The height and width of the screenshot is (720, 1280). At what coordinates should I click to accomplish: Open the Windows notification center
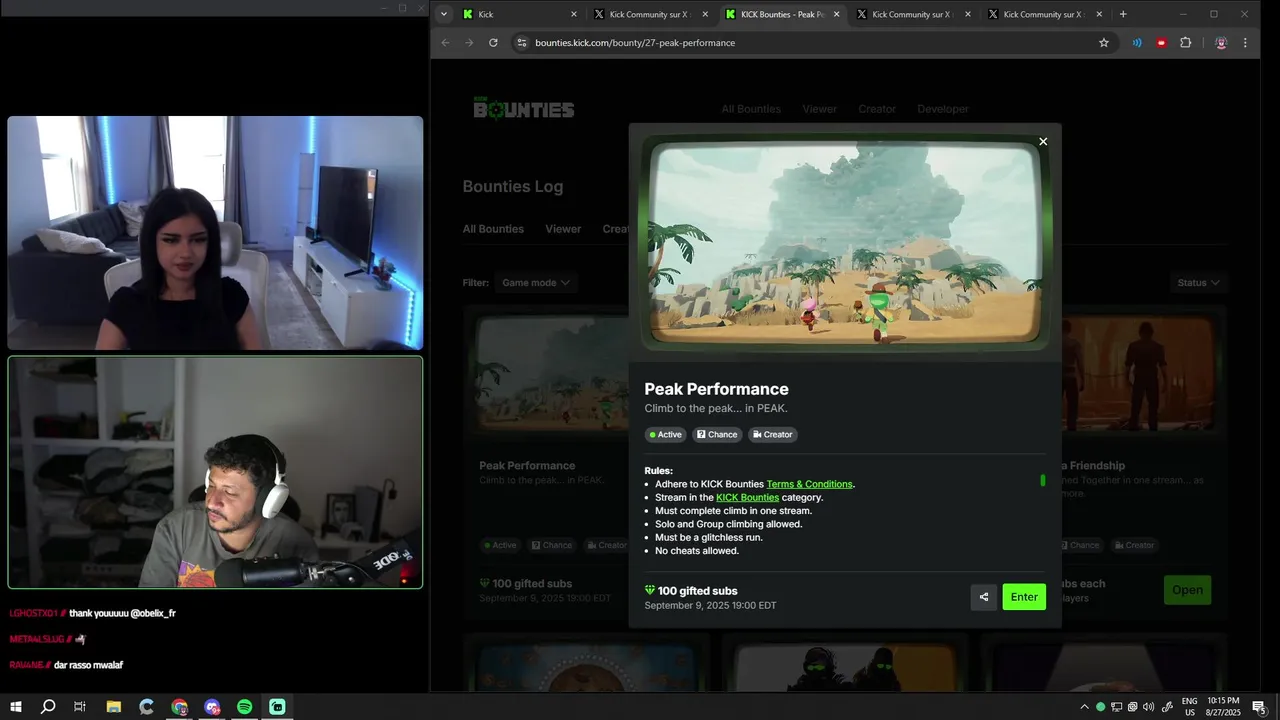tap(1260, 707)
